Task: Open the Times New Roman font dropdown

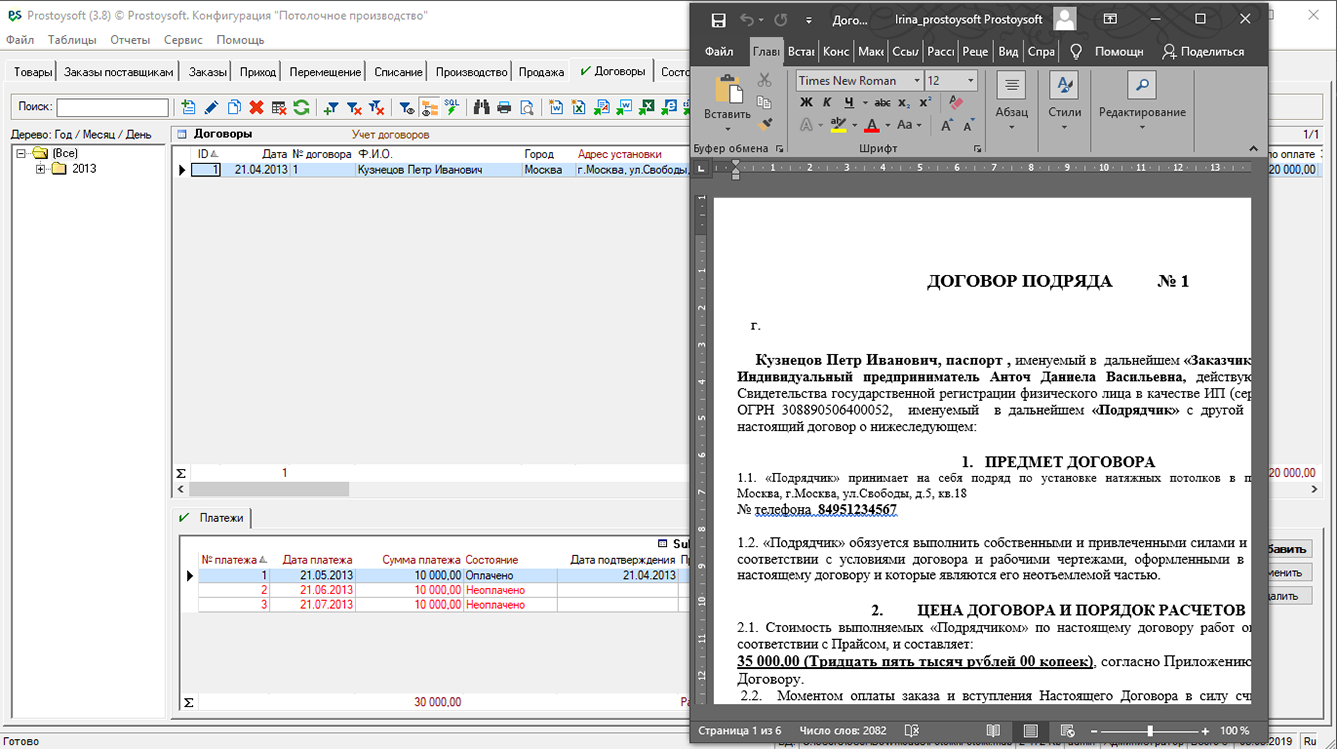Action: coord(917,80)
